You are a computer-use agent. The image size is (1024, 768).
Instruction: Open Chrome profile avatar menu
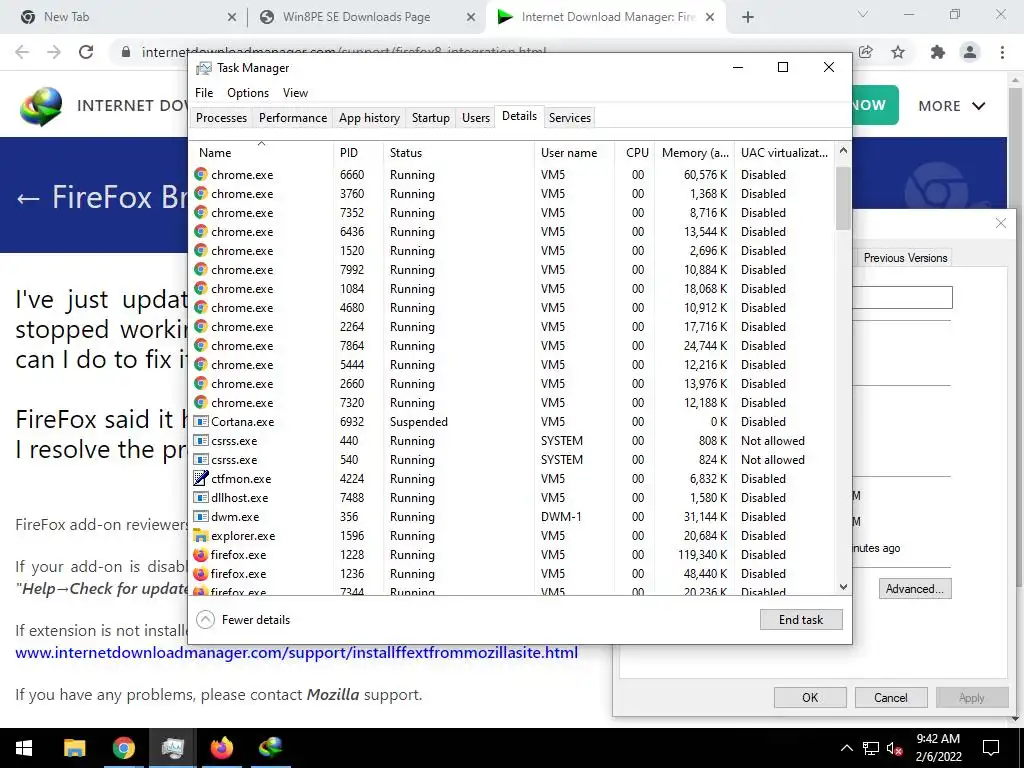[970, 52]
